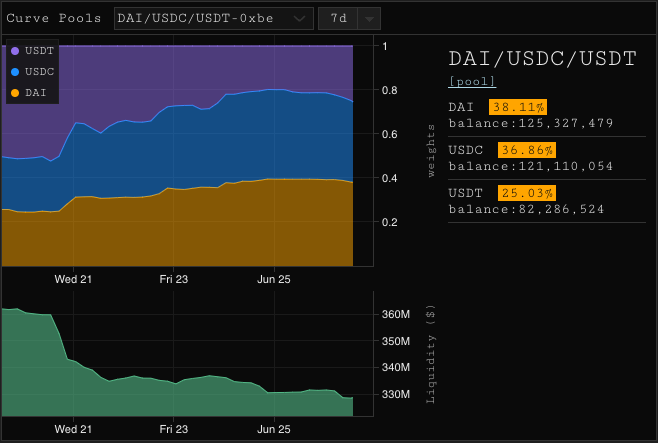Click the DAI/USDC/USDT pool heading
Screen dimensions: 658x443
543,58
